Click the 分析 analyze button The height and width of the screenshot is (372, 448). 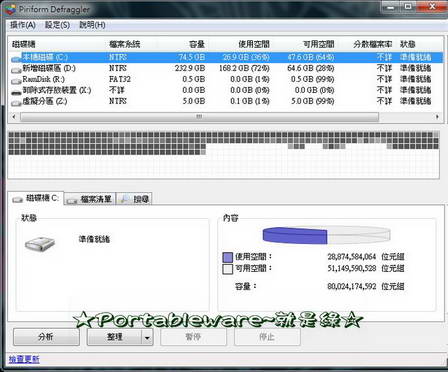[46, 337]
